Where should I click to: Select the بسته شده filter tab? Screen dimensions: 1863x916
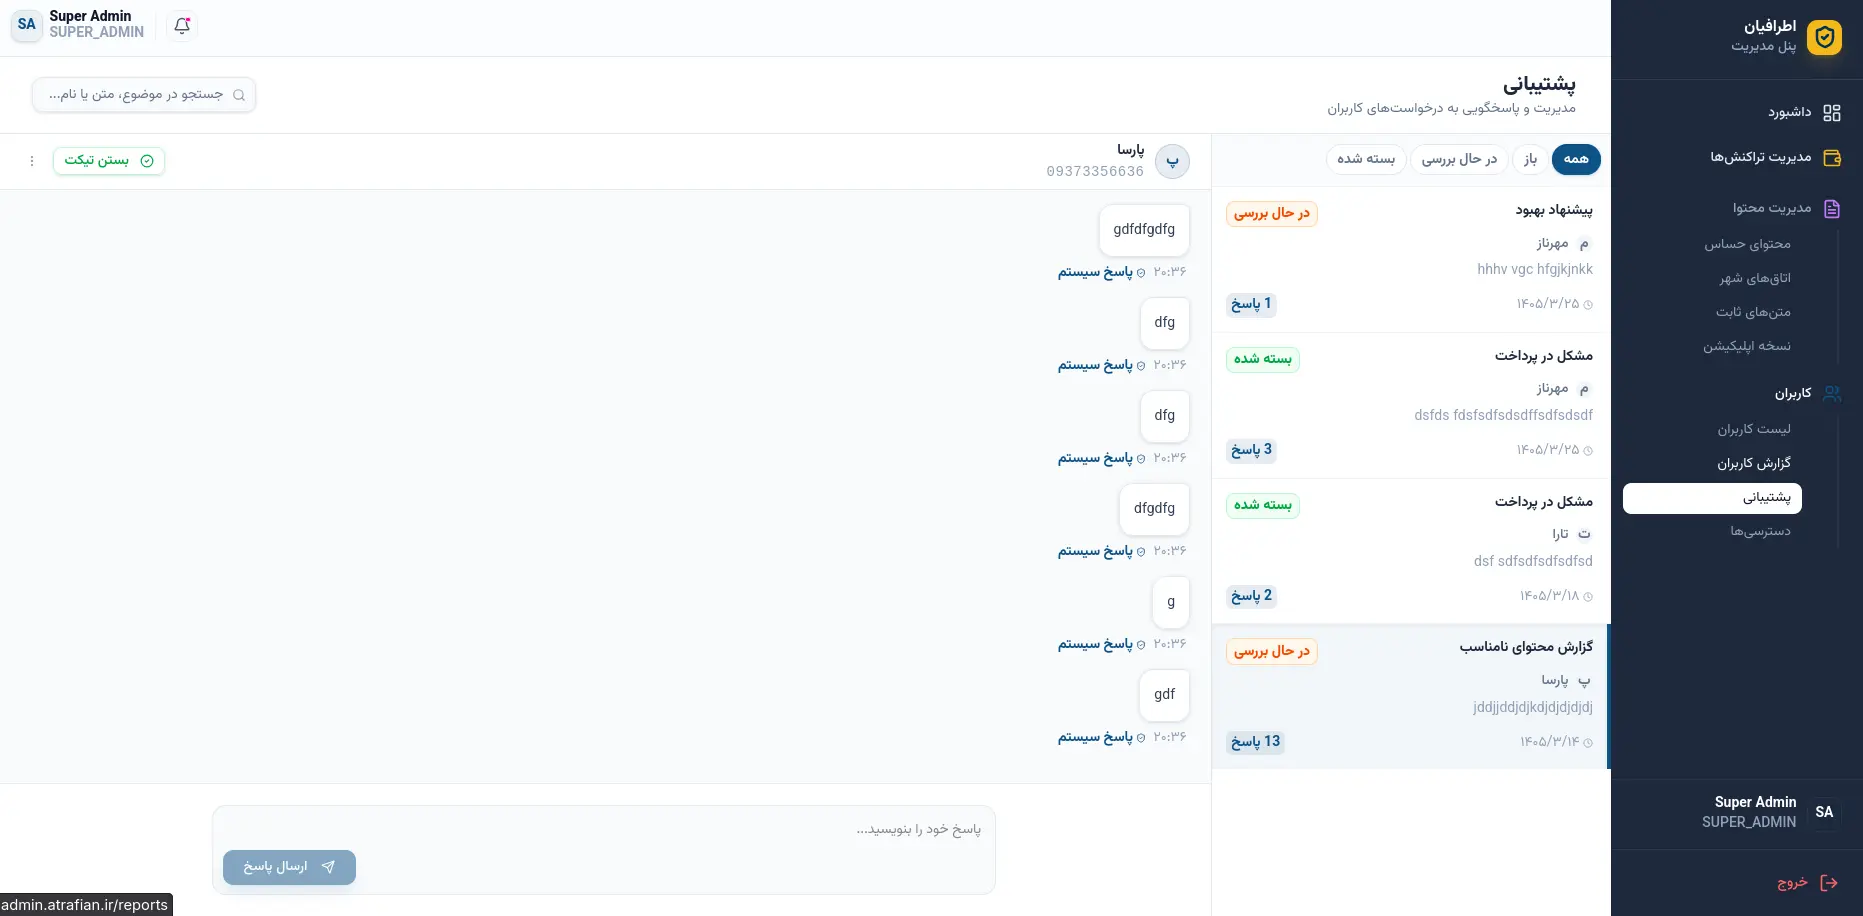pos(1366,159)
